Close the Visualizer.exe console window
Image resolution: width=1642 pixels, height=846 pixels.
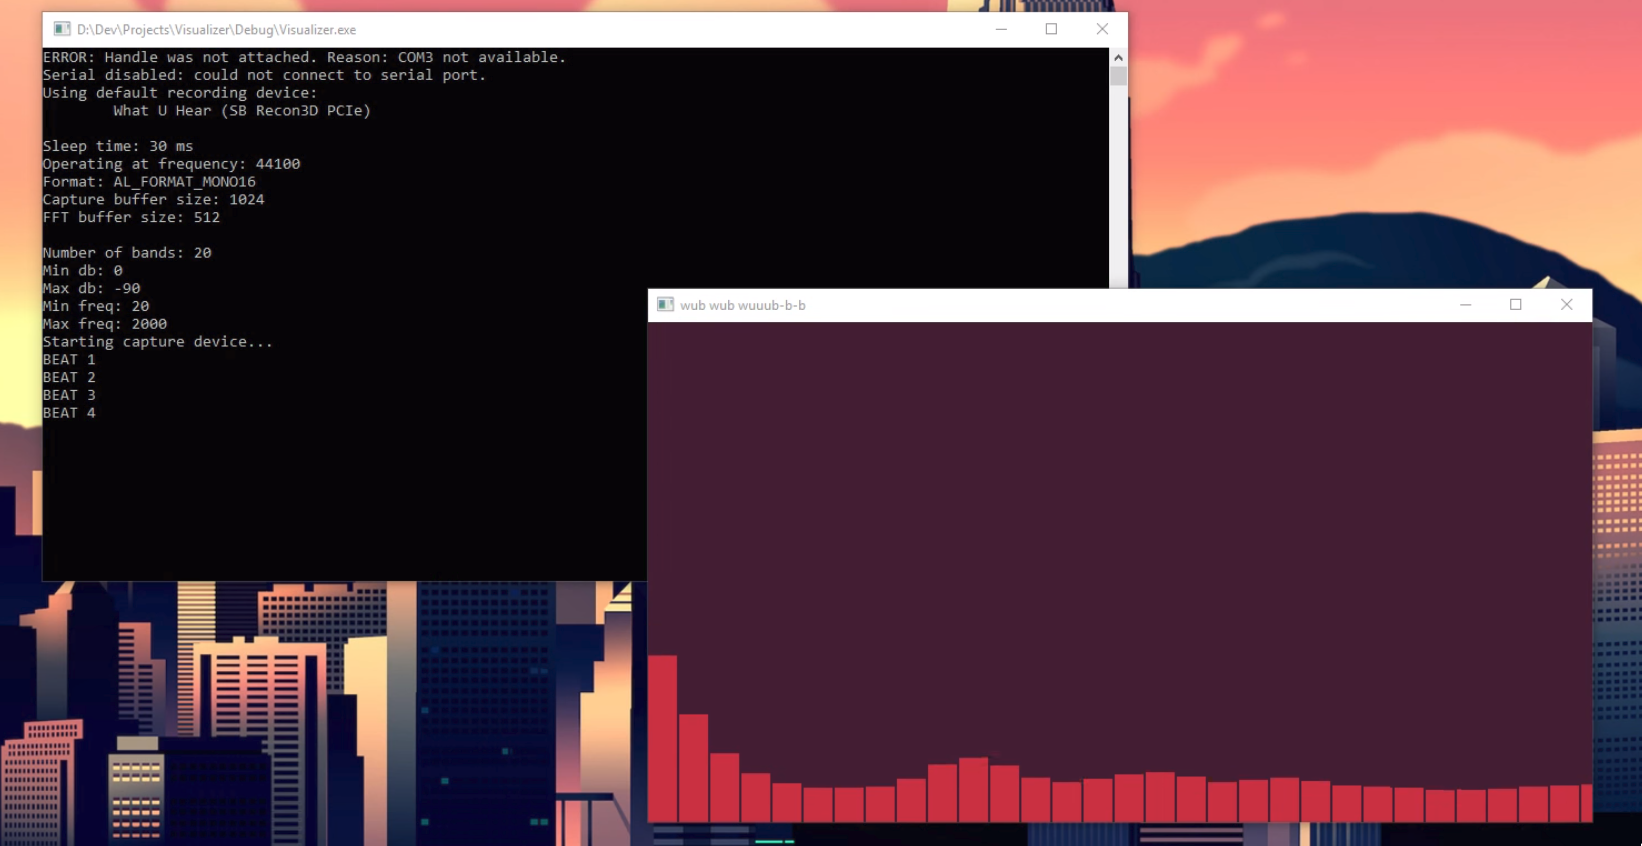pos(1102,29)
